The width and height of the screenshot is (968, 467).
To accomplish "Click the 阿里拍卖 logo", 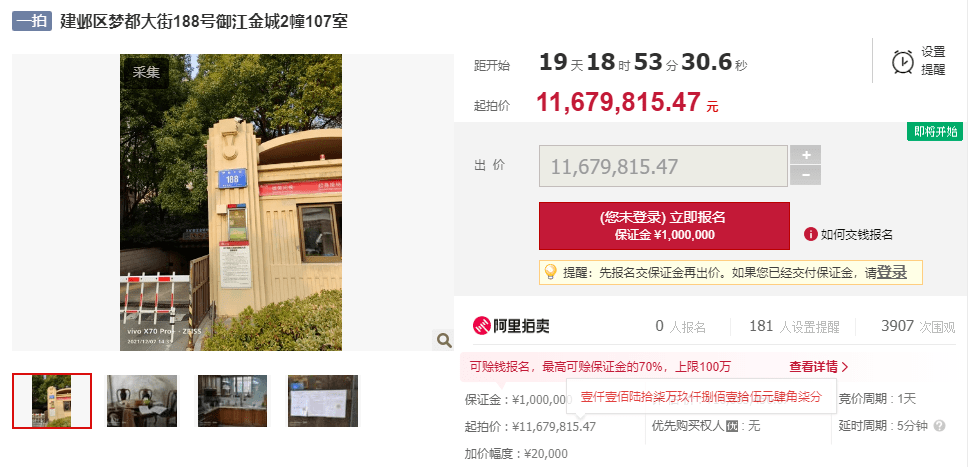I will click(x=511, y=326).
